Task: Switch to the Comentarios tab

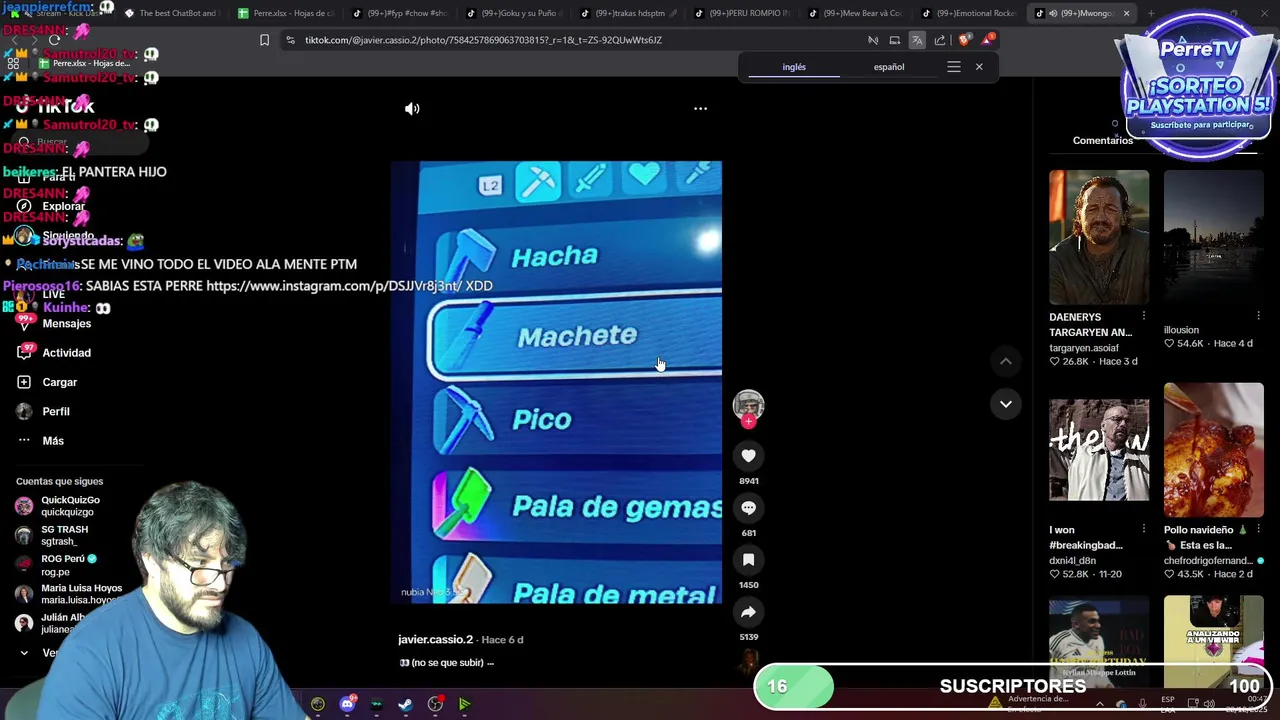Action: [1103, 140]
